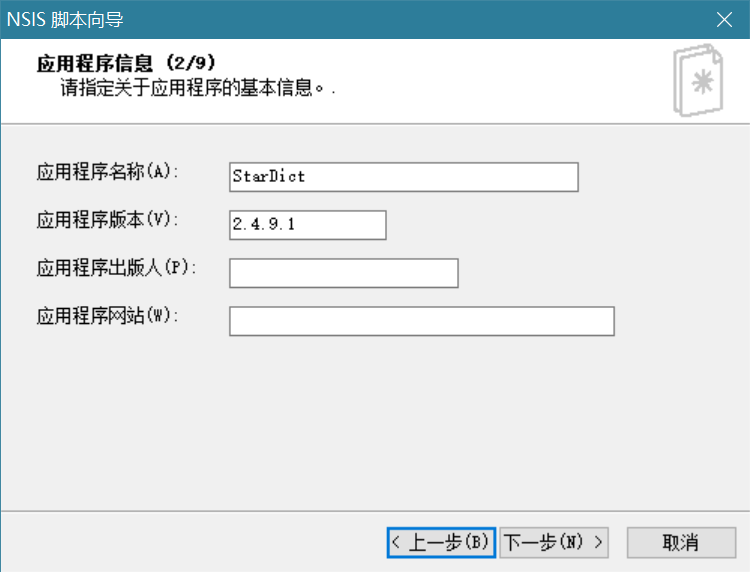750x572 pixels.
Task: Click the empty gray area below the website field
Action: click(x=375, y=420)
